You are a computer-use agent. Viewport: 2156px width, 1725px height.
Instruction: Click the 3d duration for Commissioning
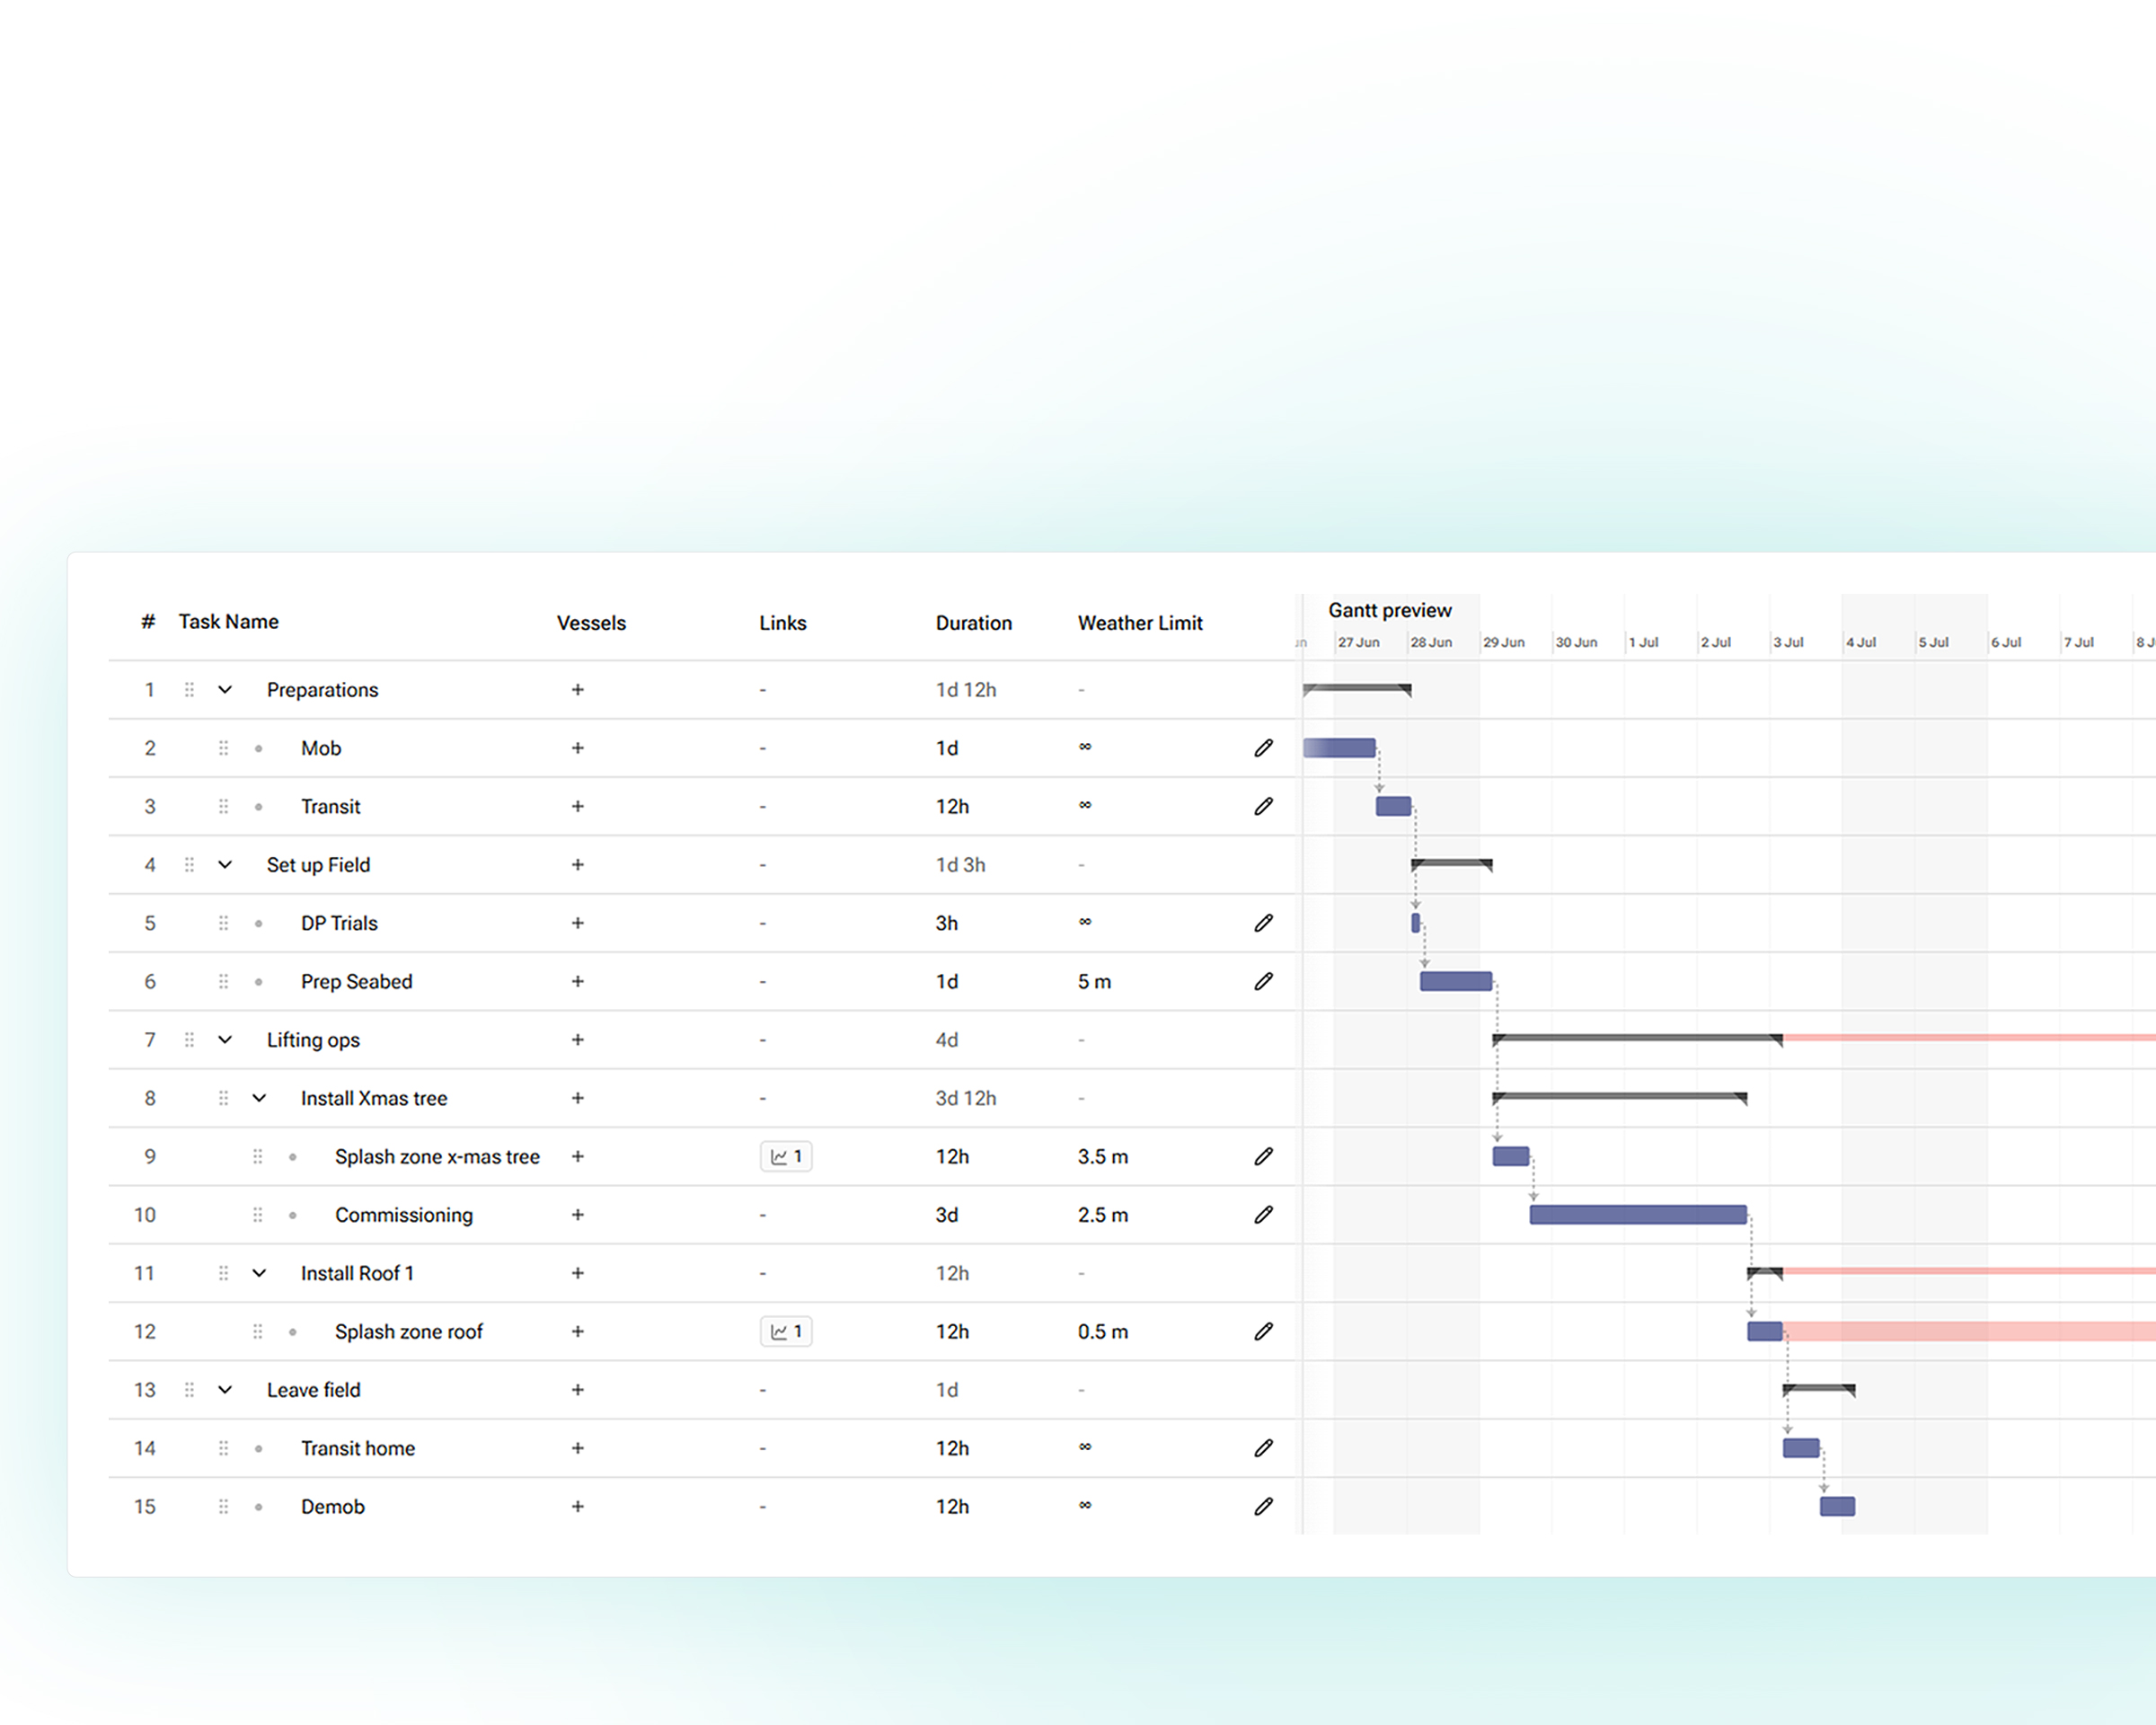pyautogui.click(x=947, y=1215)
